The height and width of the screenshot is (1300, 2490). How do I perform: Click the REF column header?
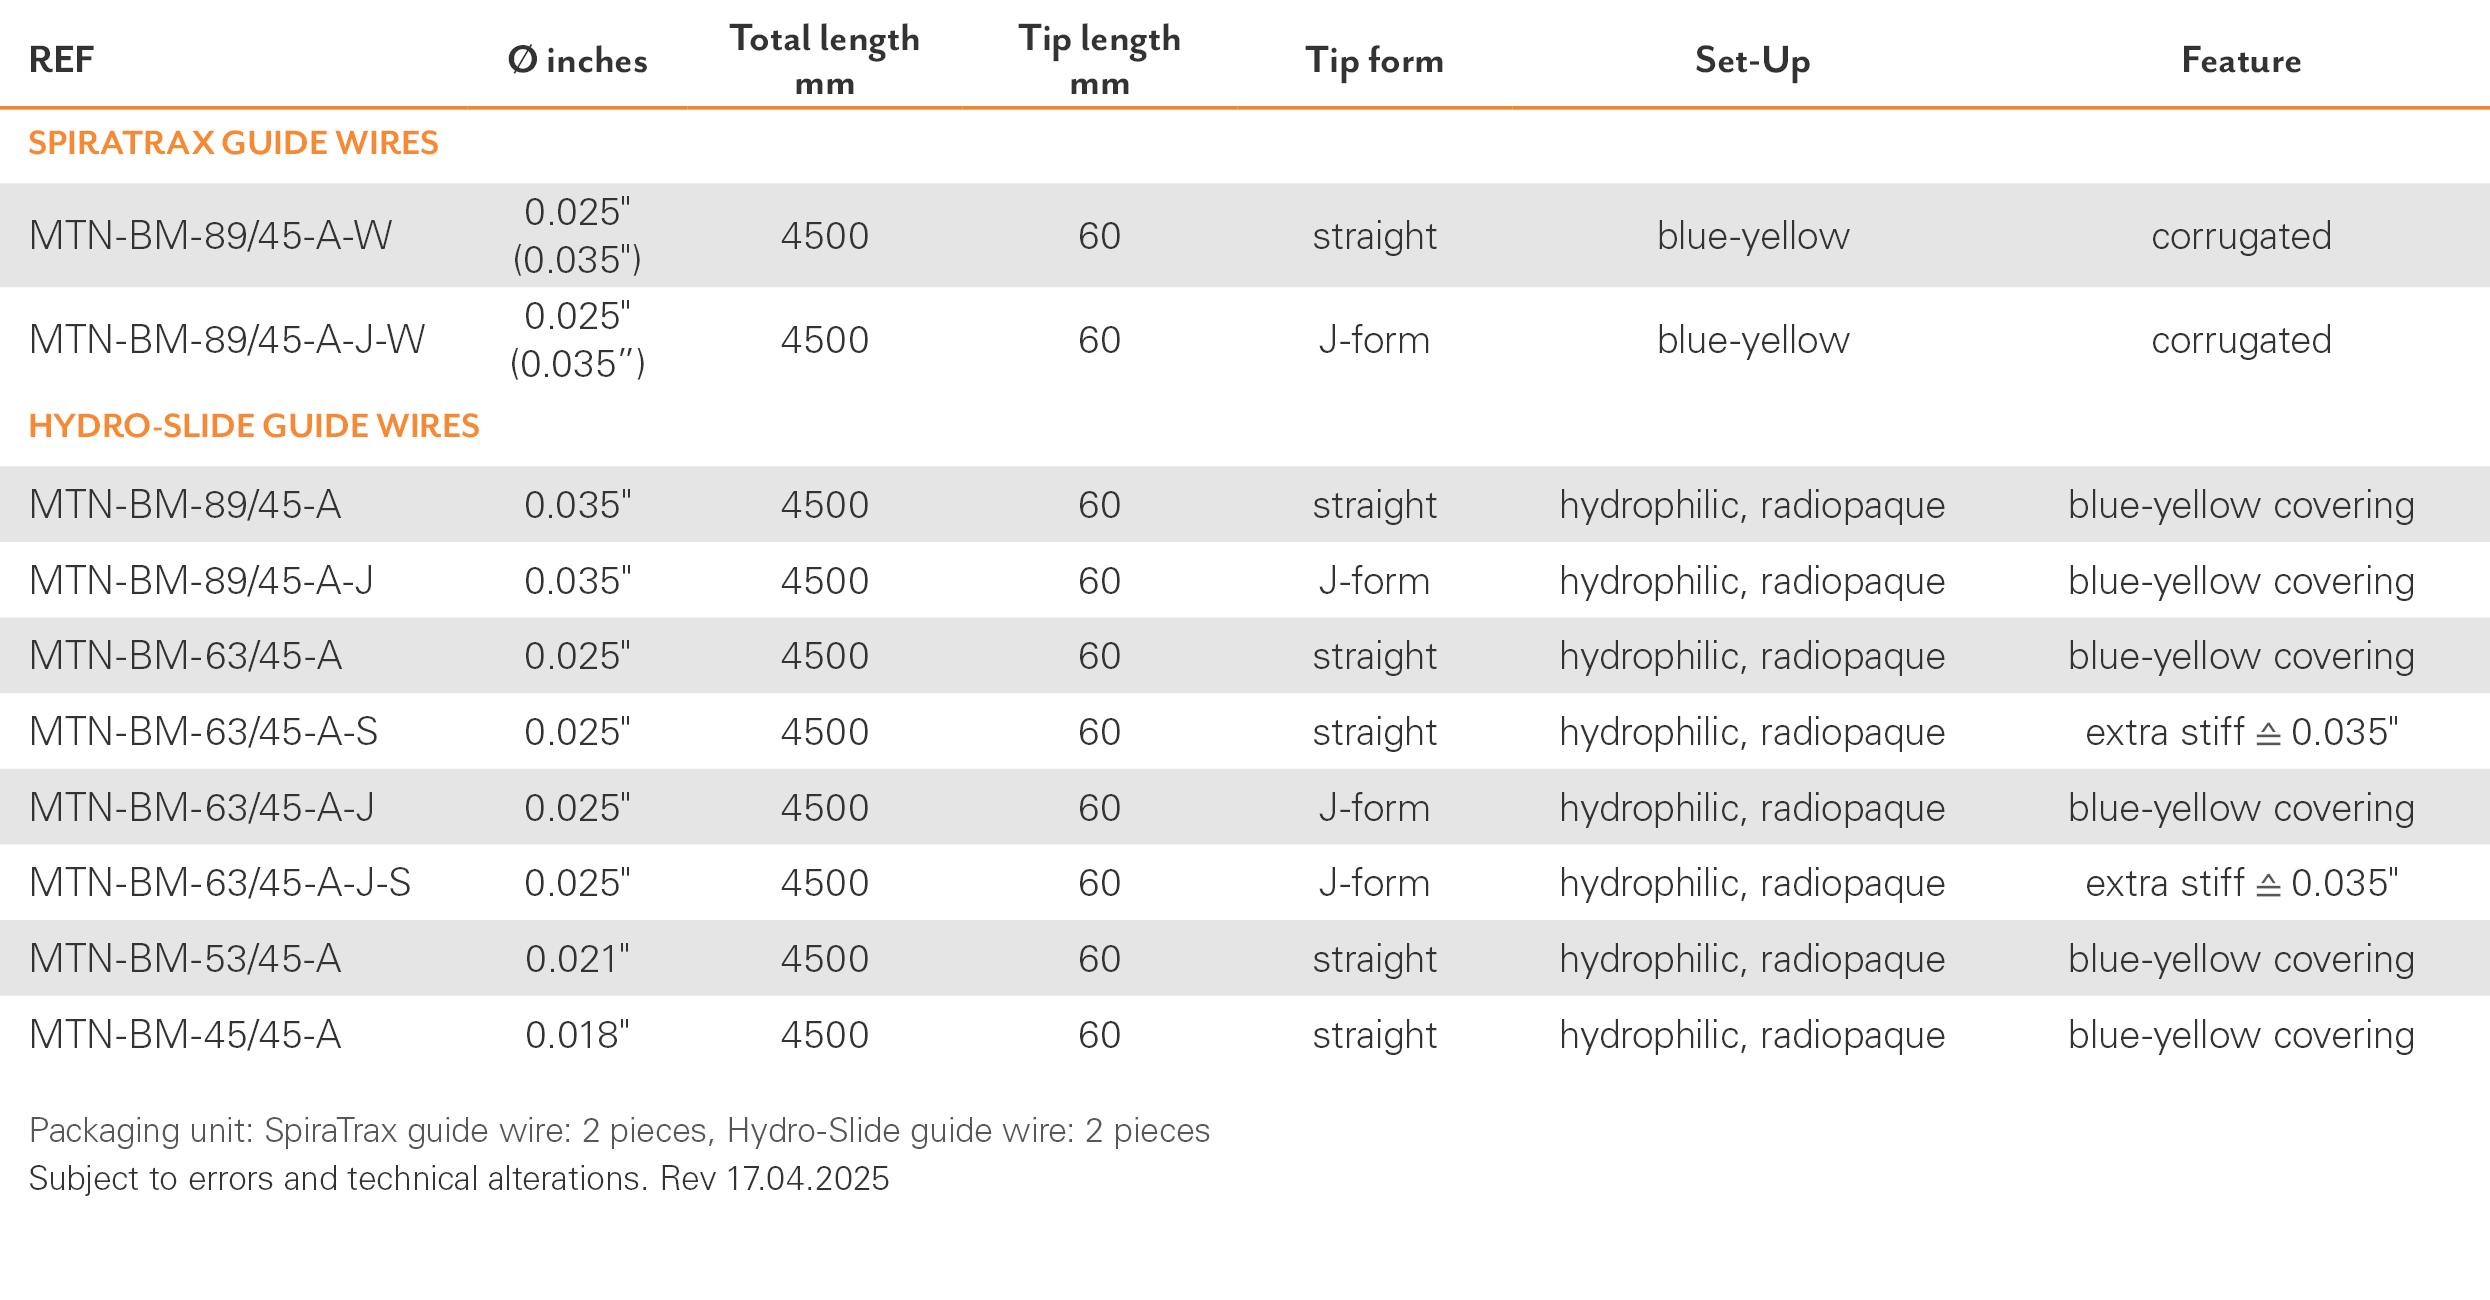pyautogui.click(x=61, y=60)
